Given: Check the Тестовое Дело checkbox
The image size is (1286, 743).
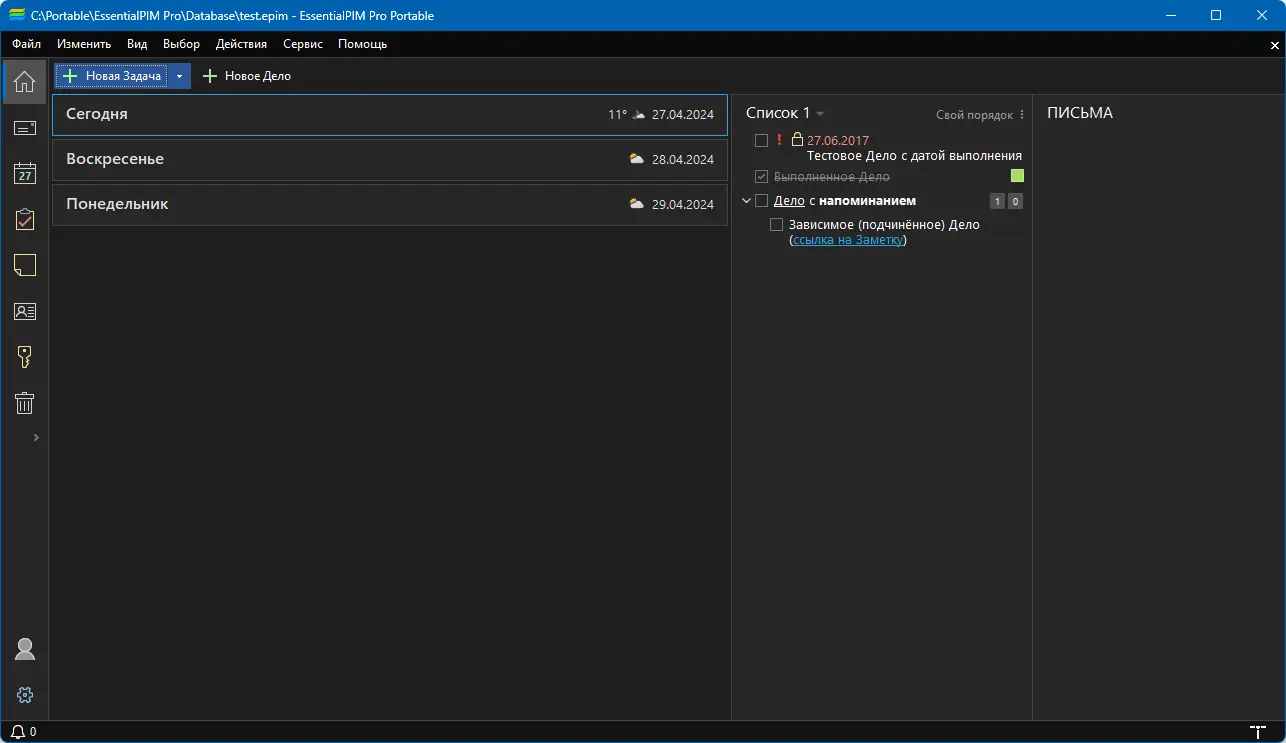Looking at the screenshot, I should (x=761, y=141).
